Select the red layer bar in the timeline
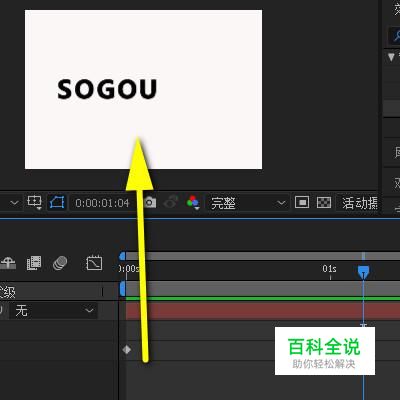400x400 pixels. [263, 311]
